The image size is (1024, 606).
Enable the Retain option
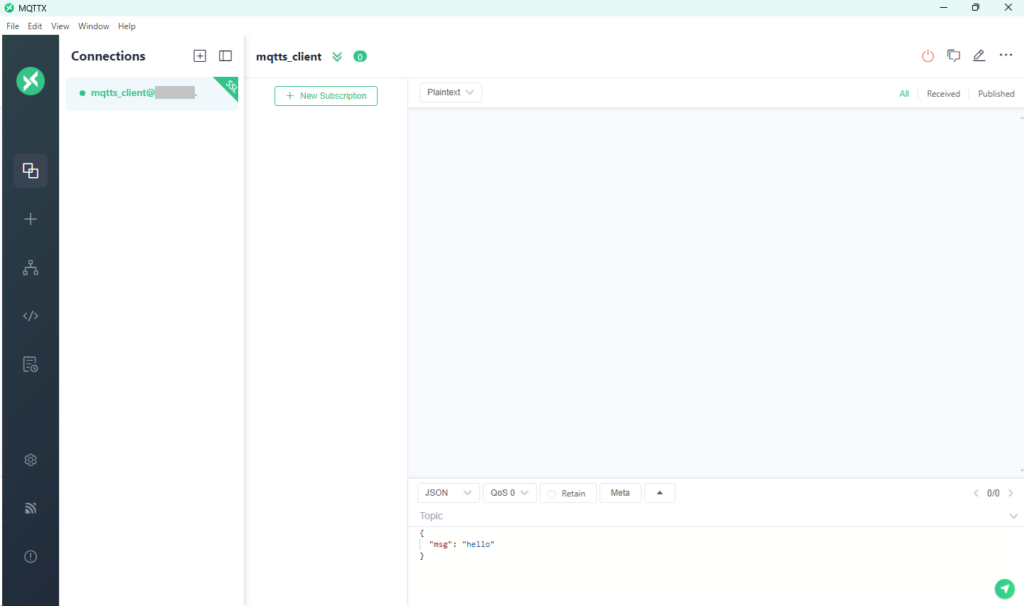click(x=567, y=493)
